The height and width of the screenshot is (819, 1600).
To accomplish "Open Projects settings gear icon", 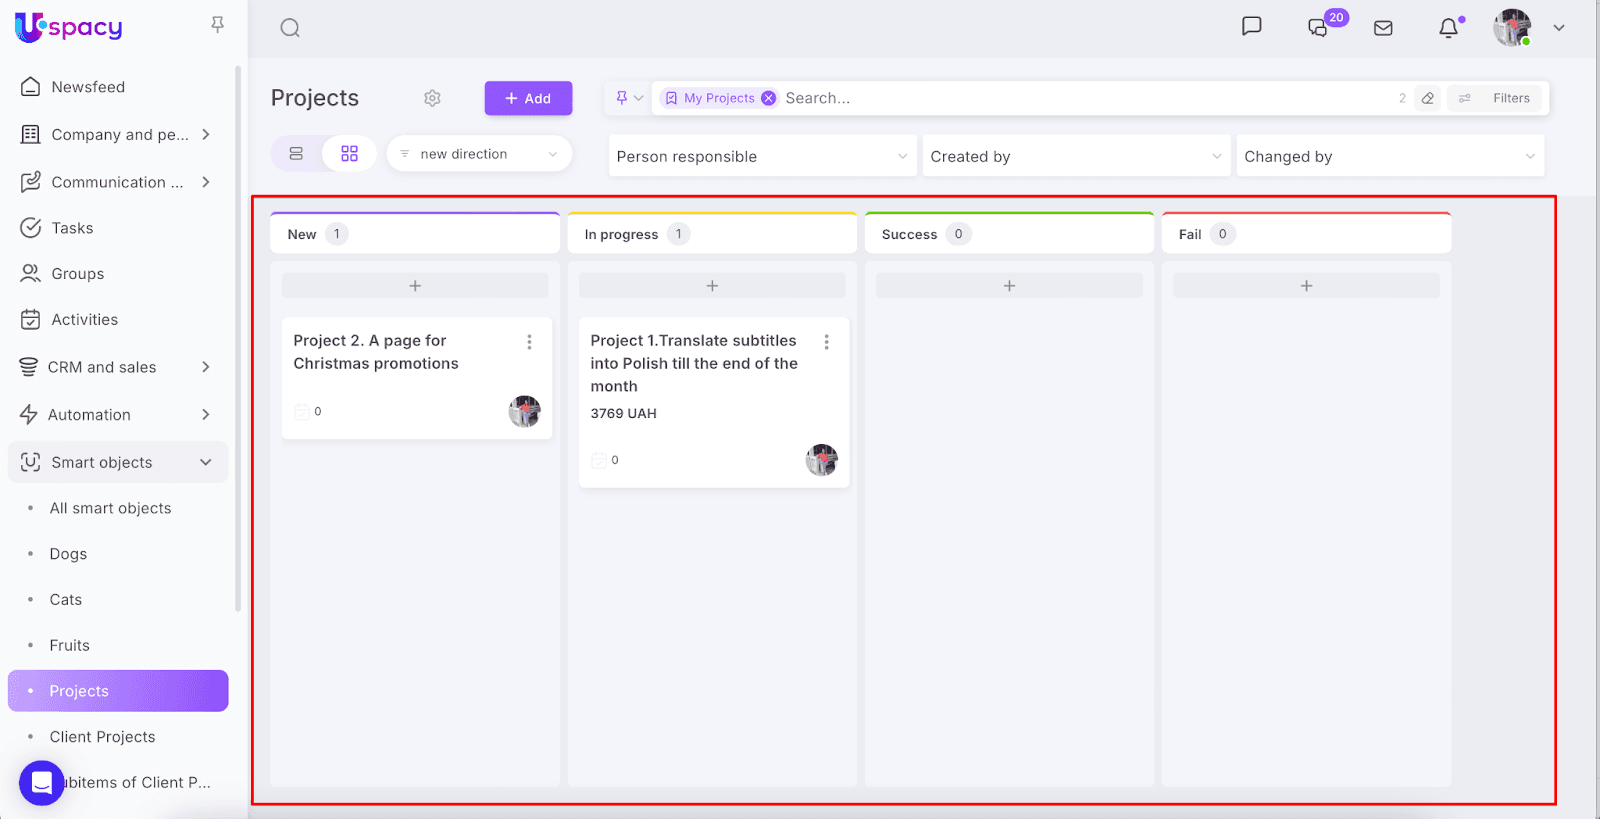I will [x=432, y=98].
